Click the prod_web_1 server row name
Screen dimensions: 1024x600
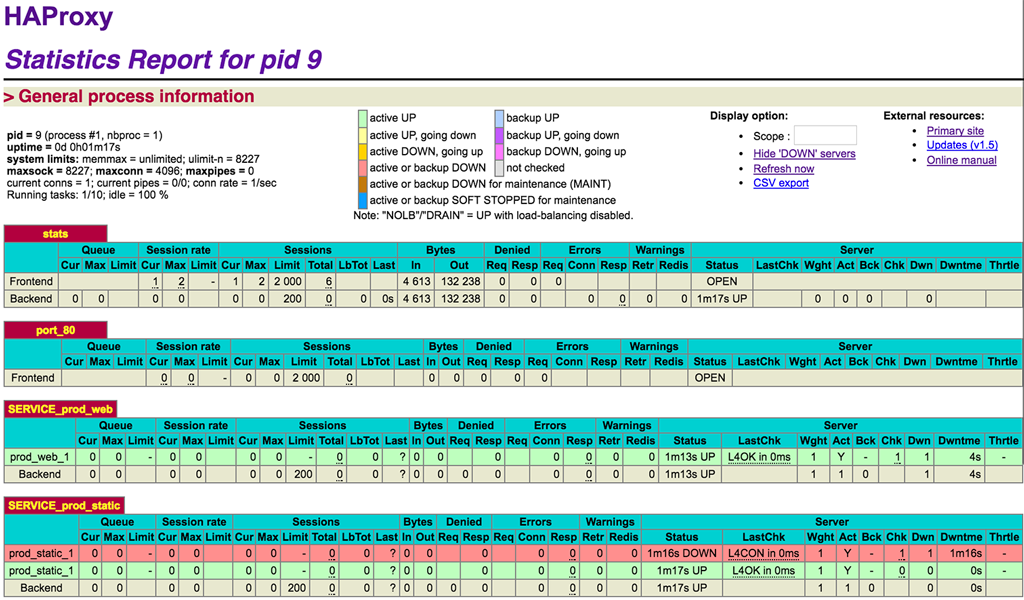40,457
